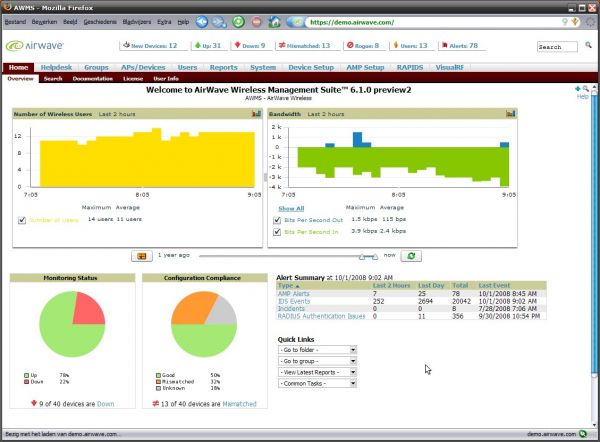Open the Groups tab
The height and width of the screenshot is (442, 600).
[96, 67]
